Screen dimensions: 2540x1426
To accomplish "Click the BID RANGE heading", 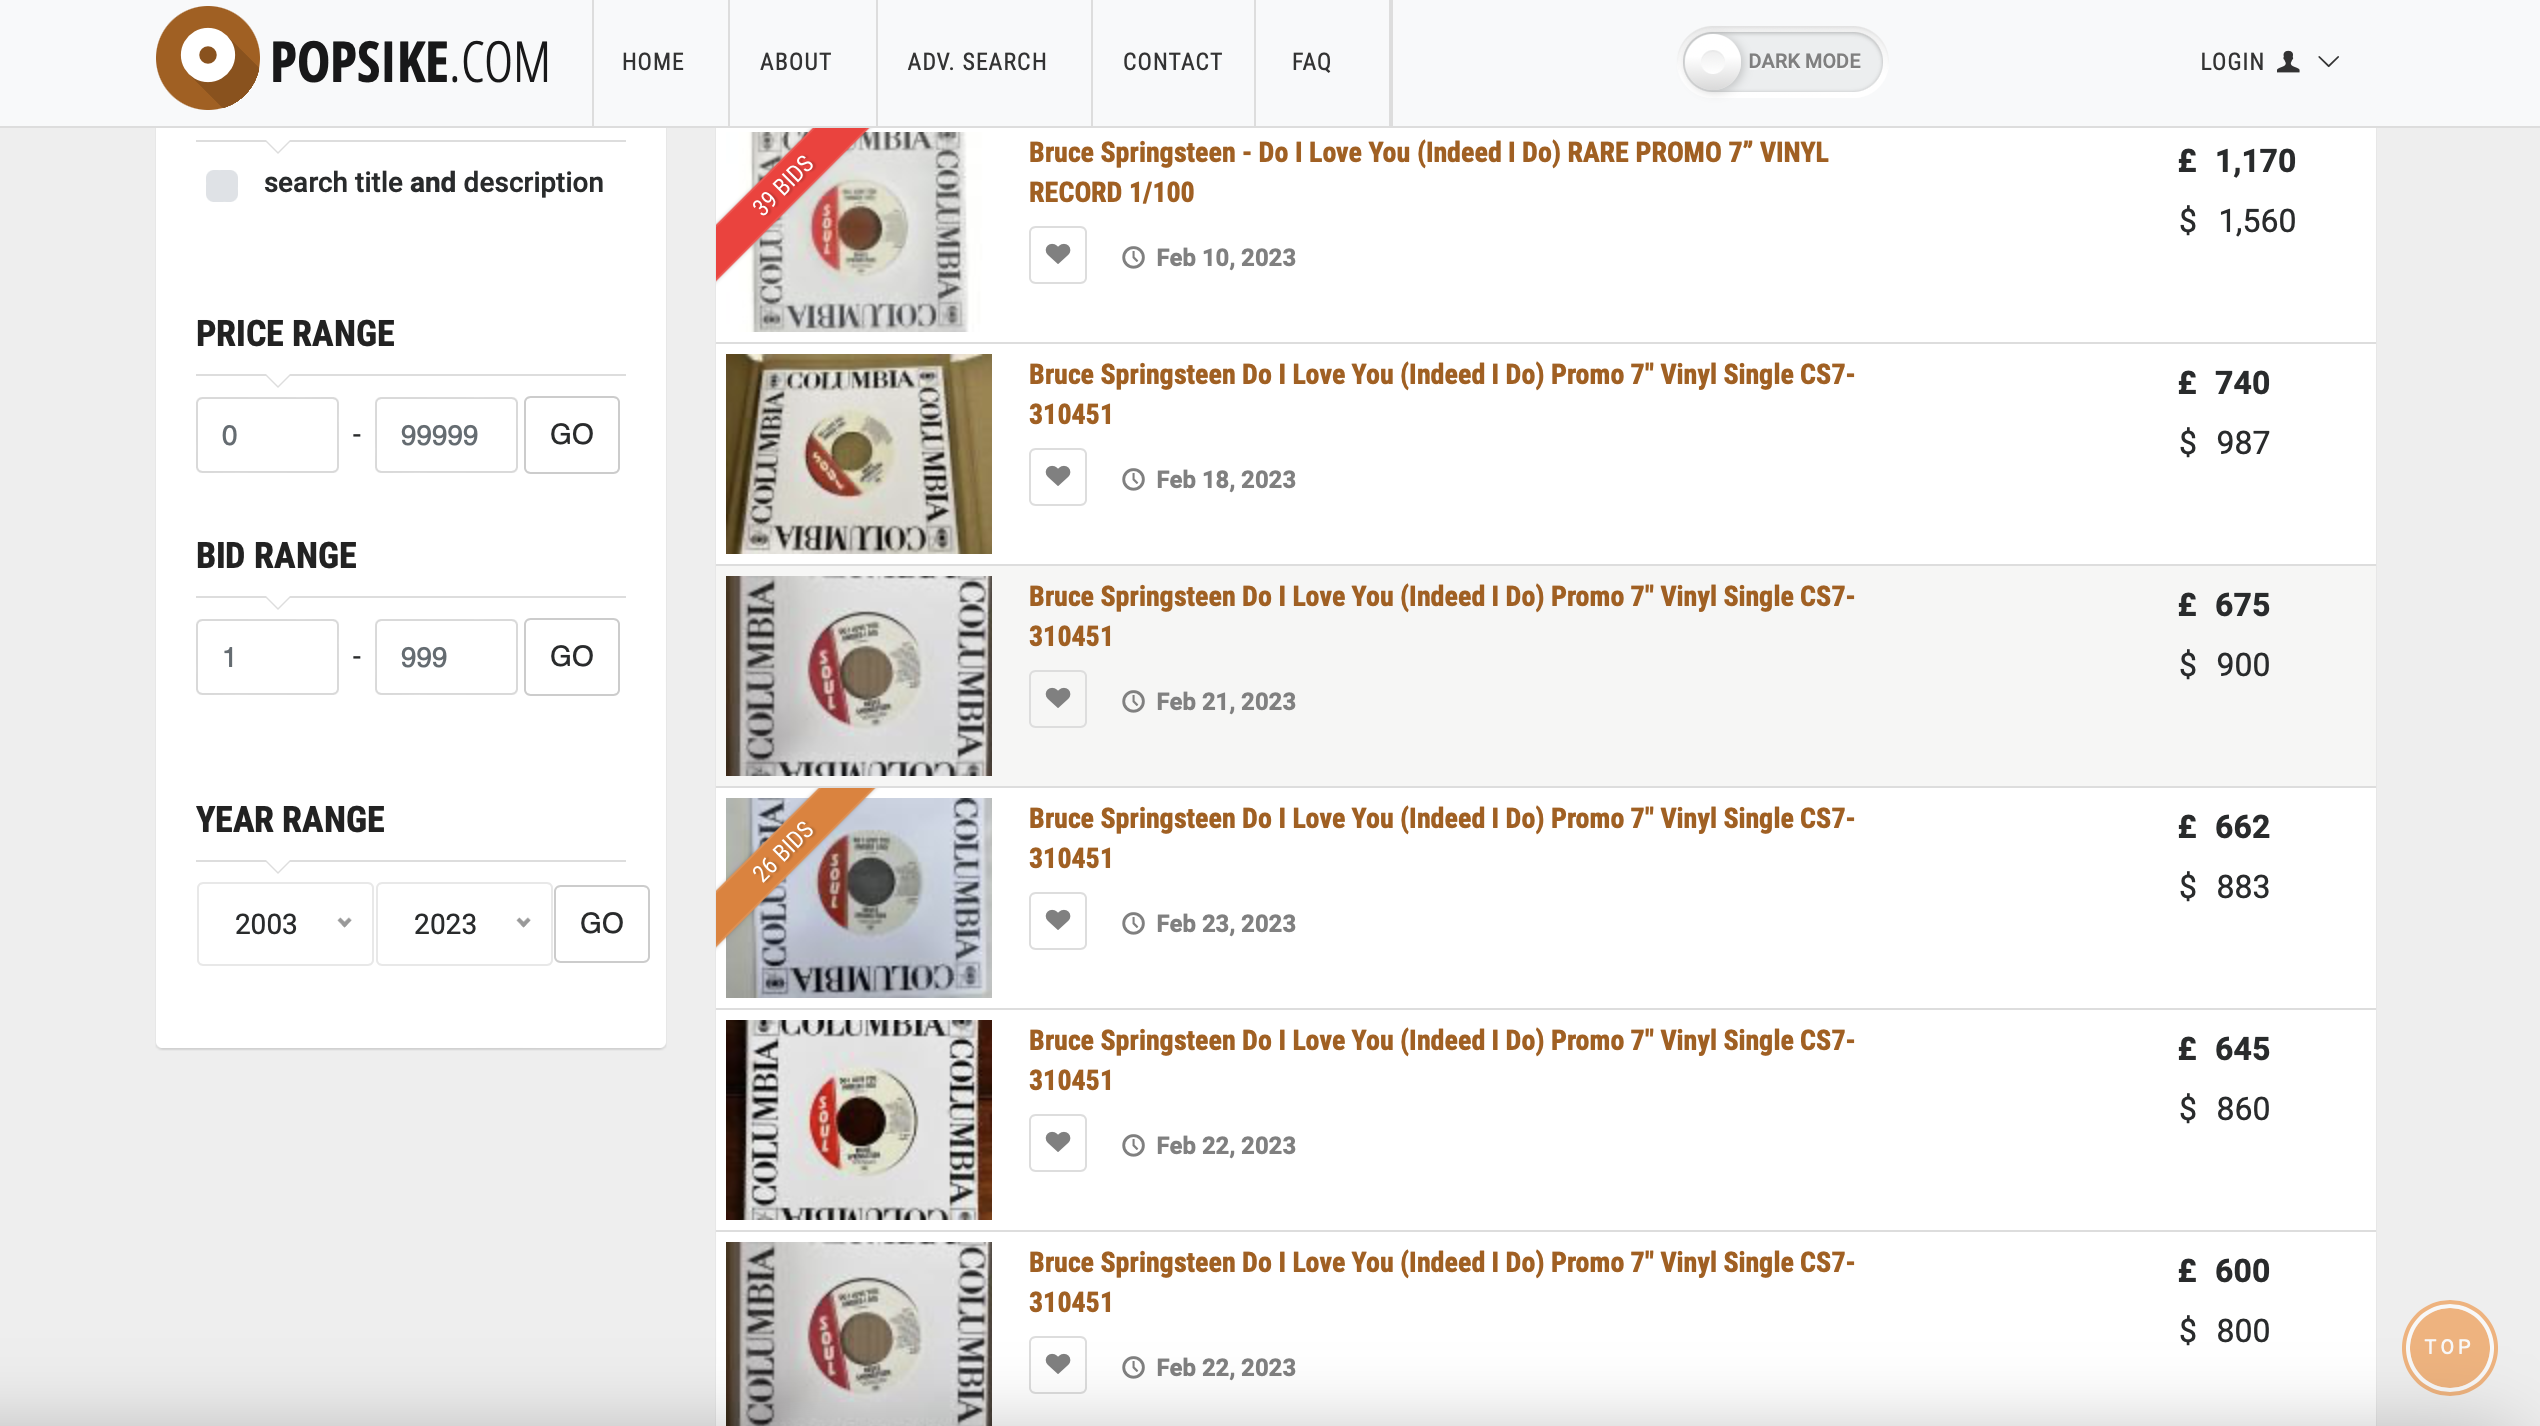I will click(276, 556).
